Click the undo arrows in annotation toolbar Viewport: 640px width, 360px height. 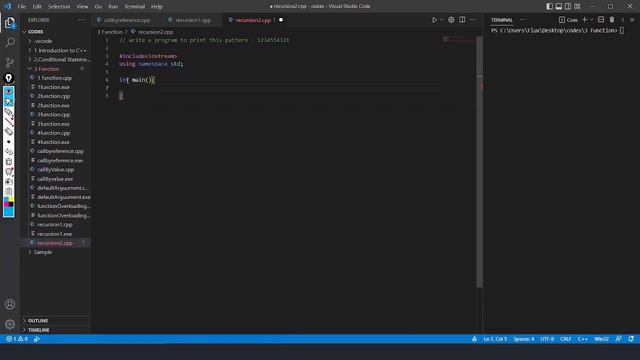pos(9,152)
